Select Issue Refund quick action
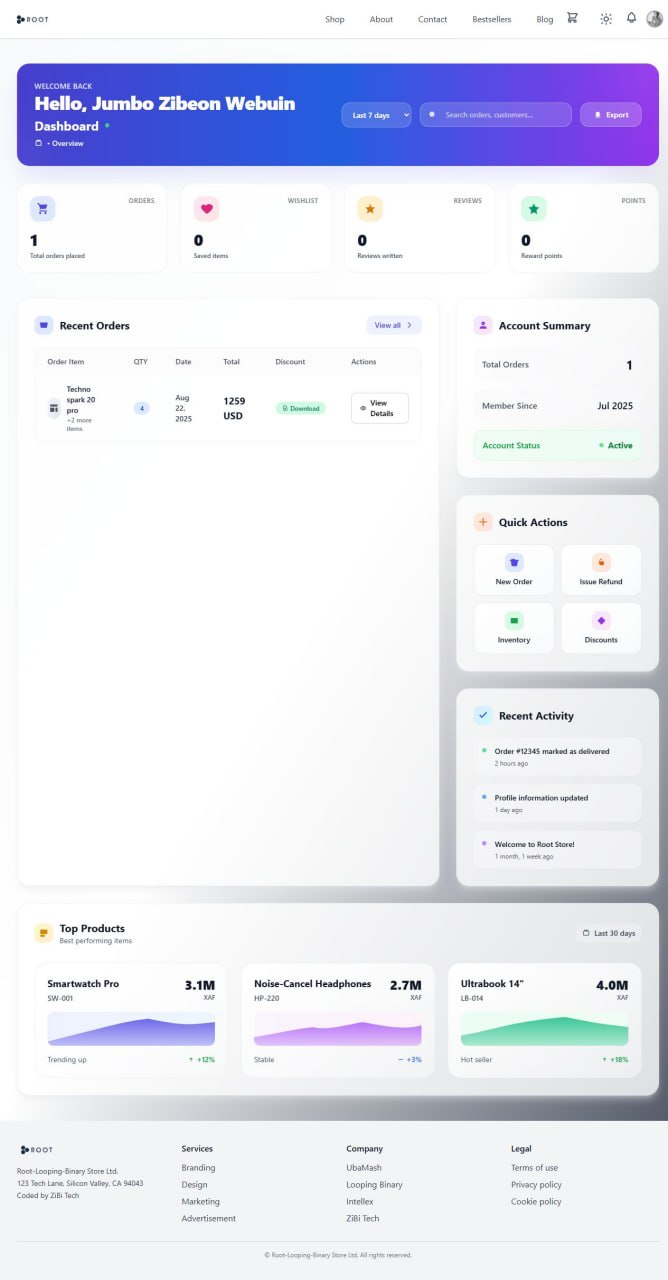Image resolution: width=668 pixels, height=1280 pixels. [601, 570]
